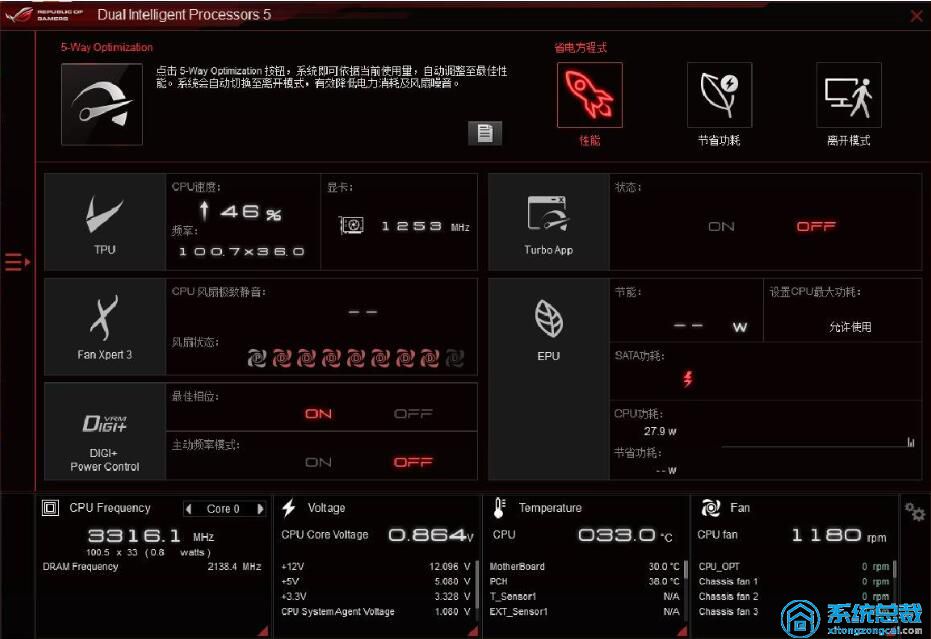931x639 pixels.
Task: Open DIGI+ Power Control panel
Action: pyautogui.click(x=105, y=432)
